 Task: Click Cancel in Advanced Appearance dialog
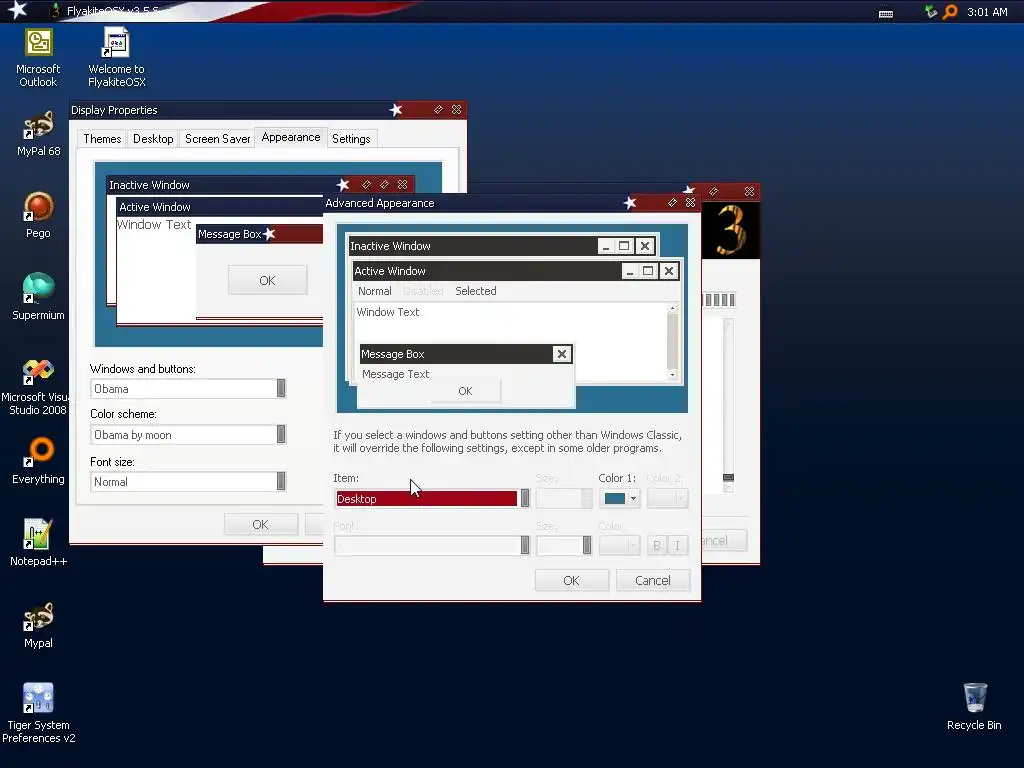652,581
